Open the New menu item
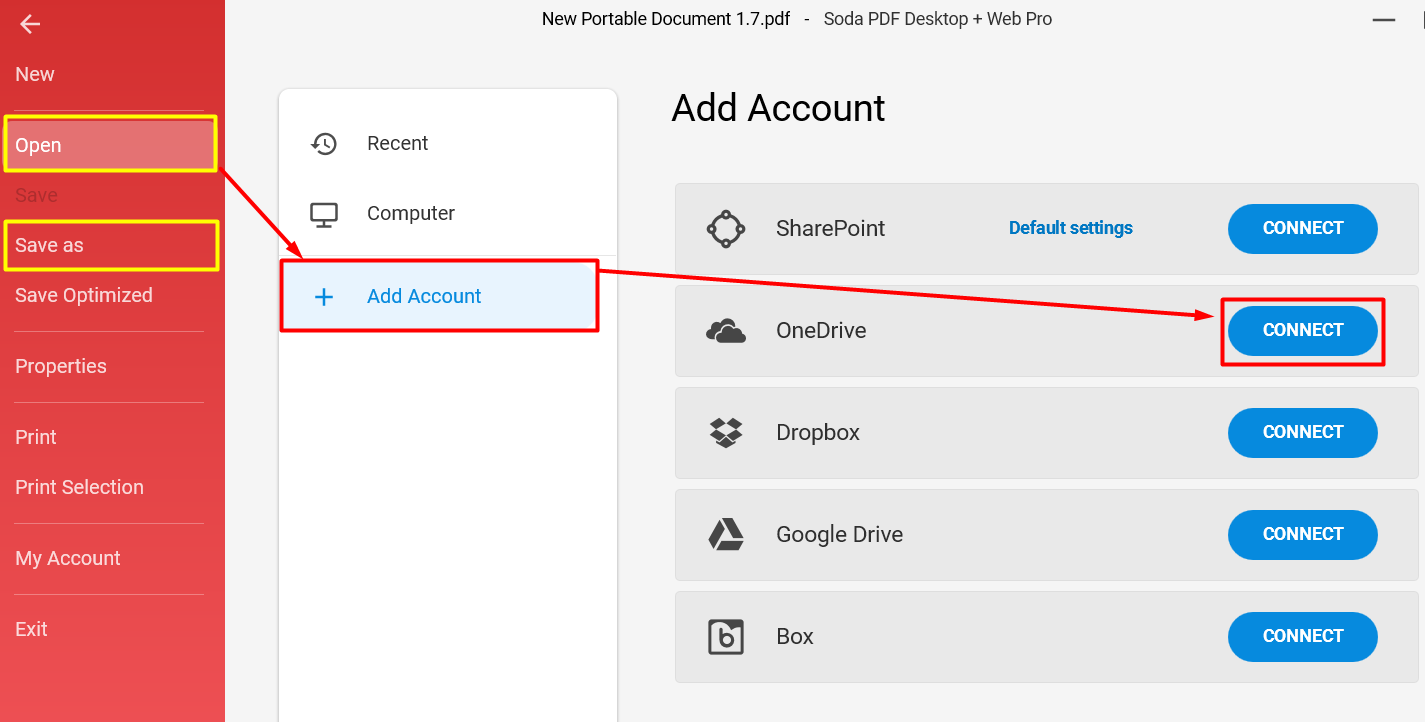 pos(35,74)
